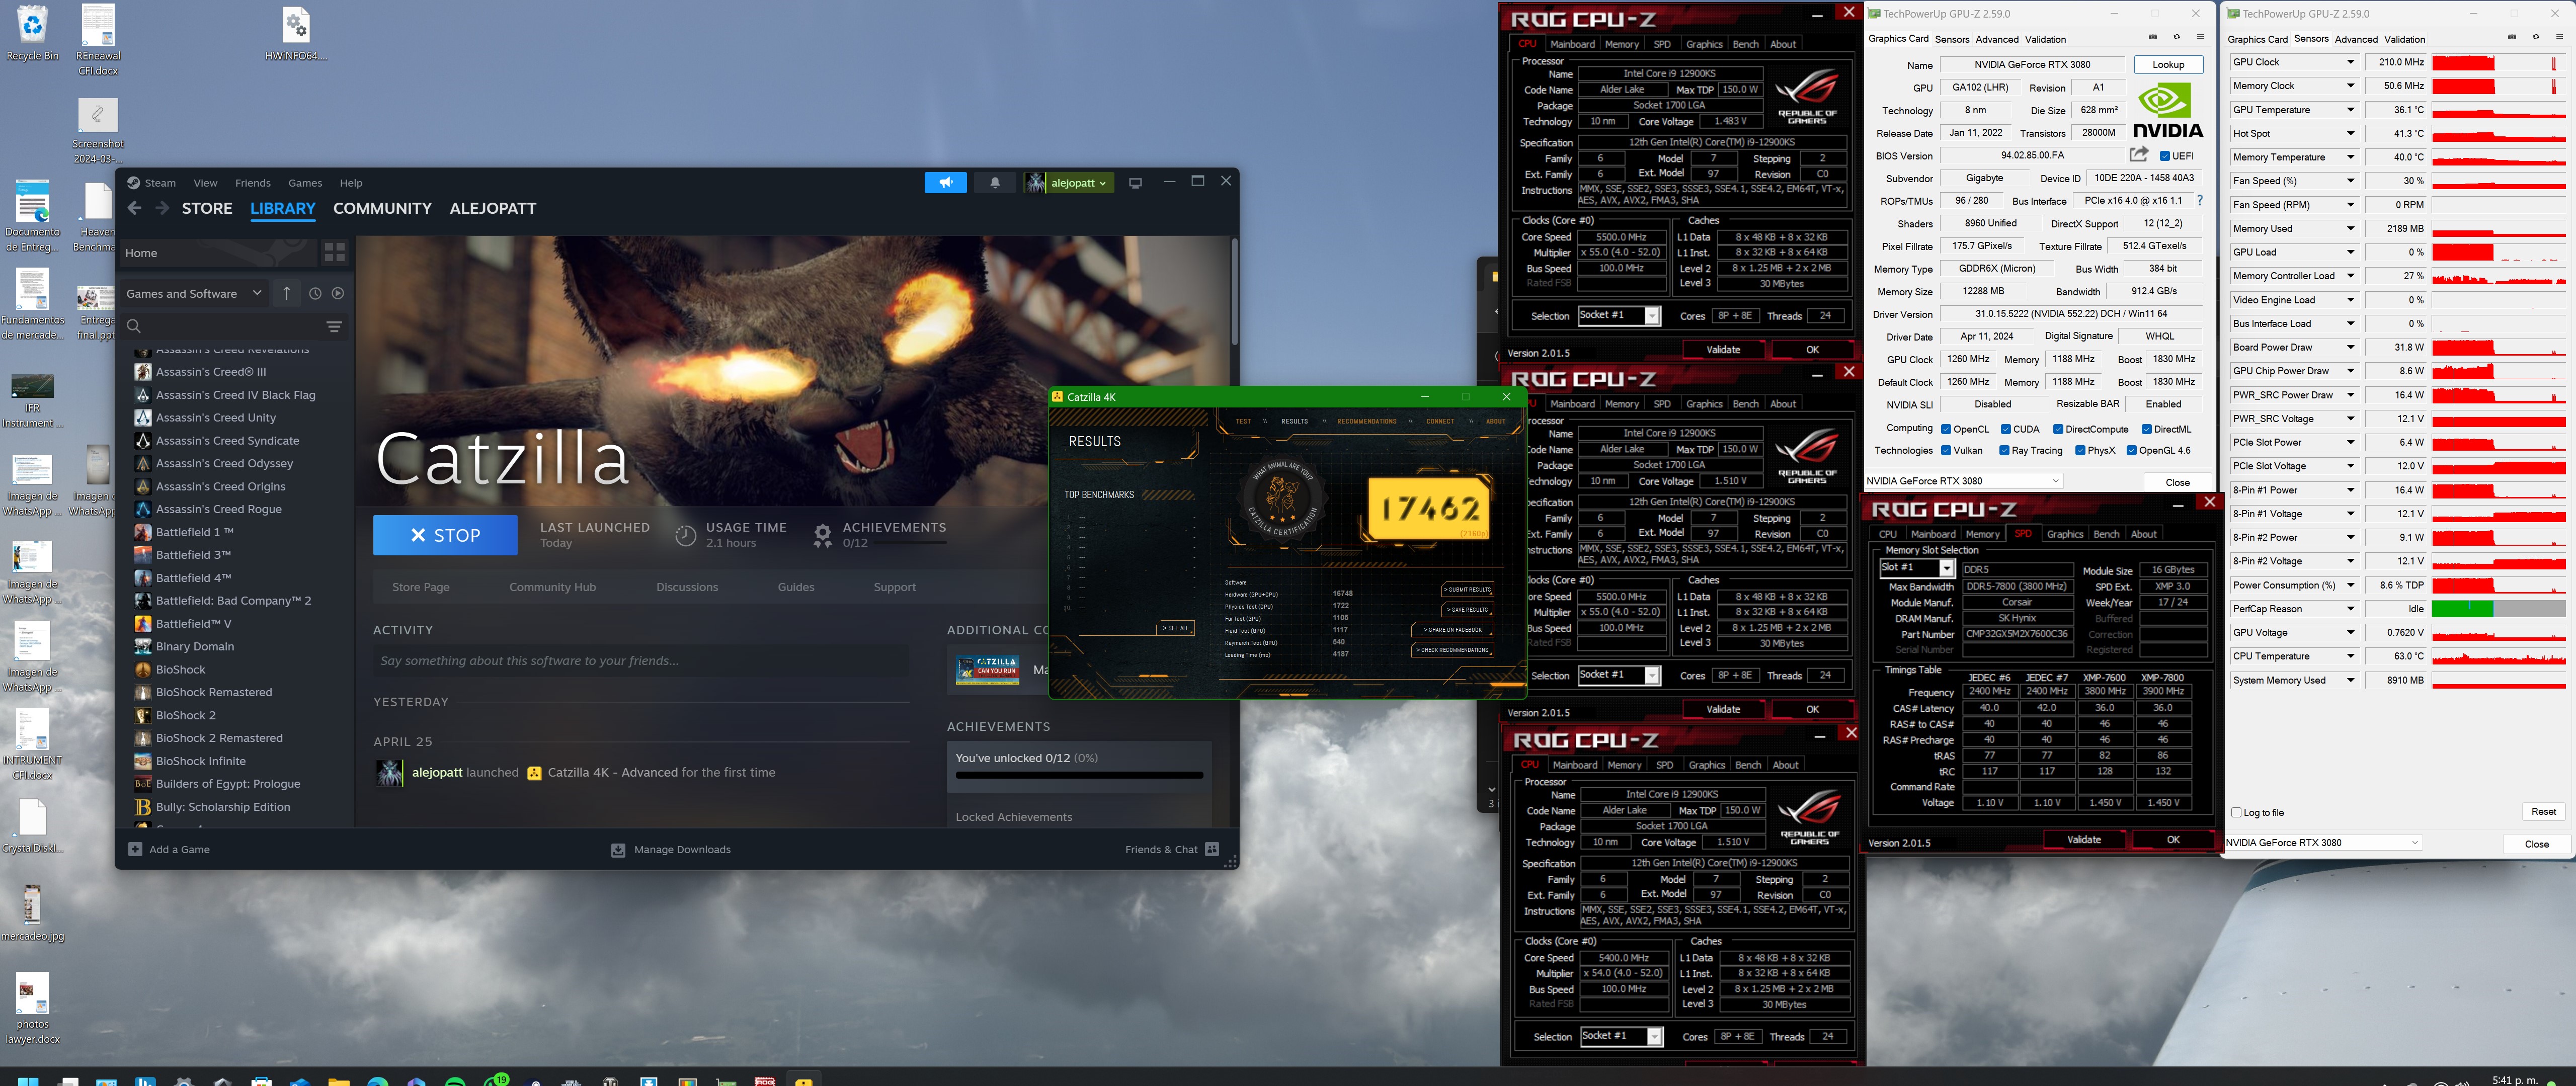Screen dimensions: 2576x1086
Task: Click the Add a Game plus icon
Action: pos(135,849)
